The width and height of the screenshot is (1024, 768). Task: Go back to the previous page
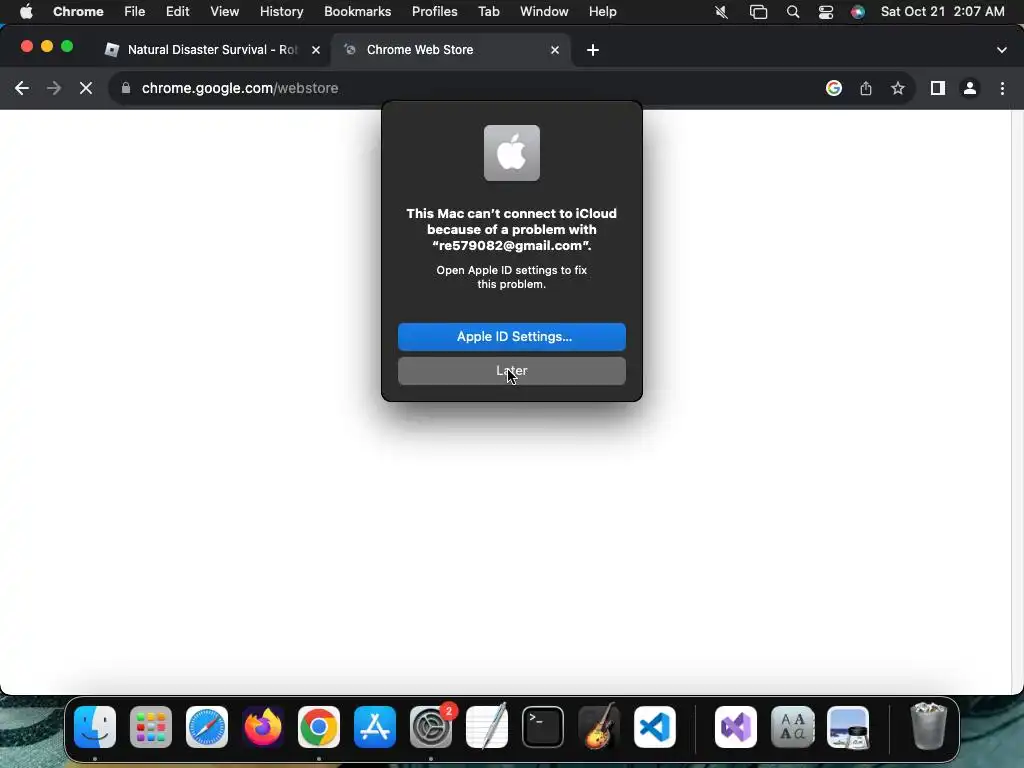[22, 88]
